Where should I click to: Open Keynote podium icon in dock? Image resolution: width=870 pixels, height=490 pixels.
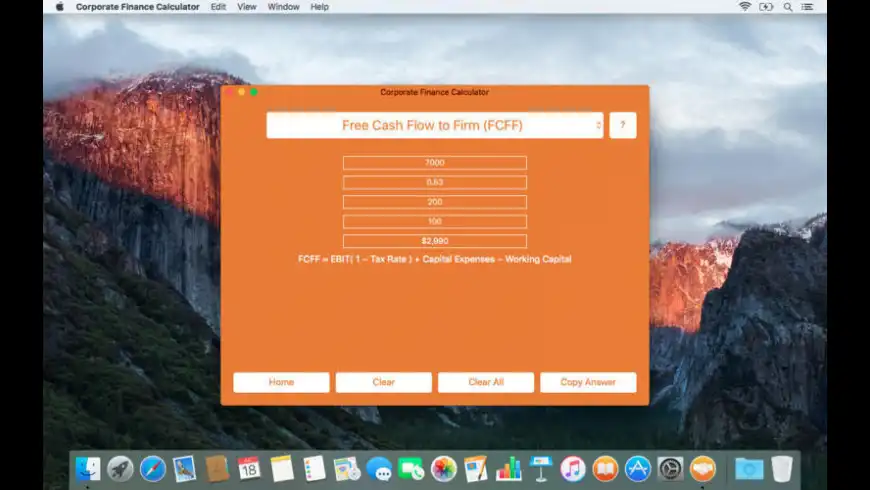click(x=541, y=469)
